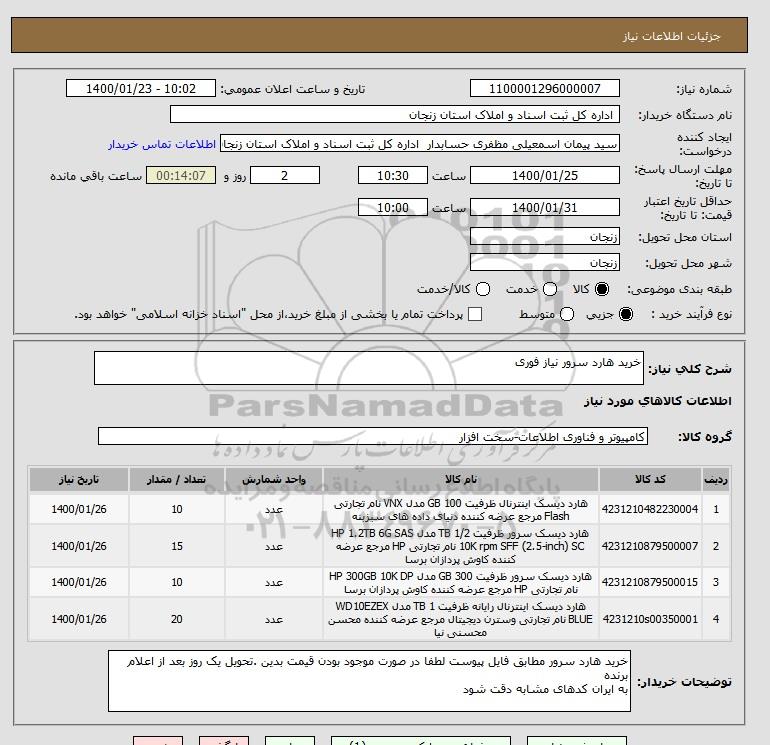Click product code 4231210879500007
Image resolution: width=770 pixels, height=745 pixels.
point(650,546)
